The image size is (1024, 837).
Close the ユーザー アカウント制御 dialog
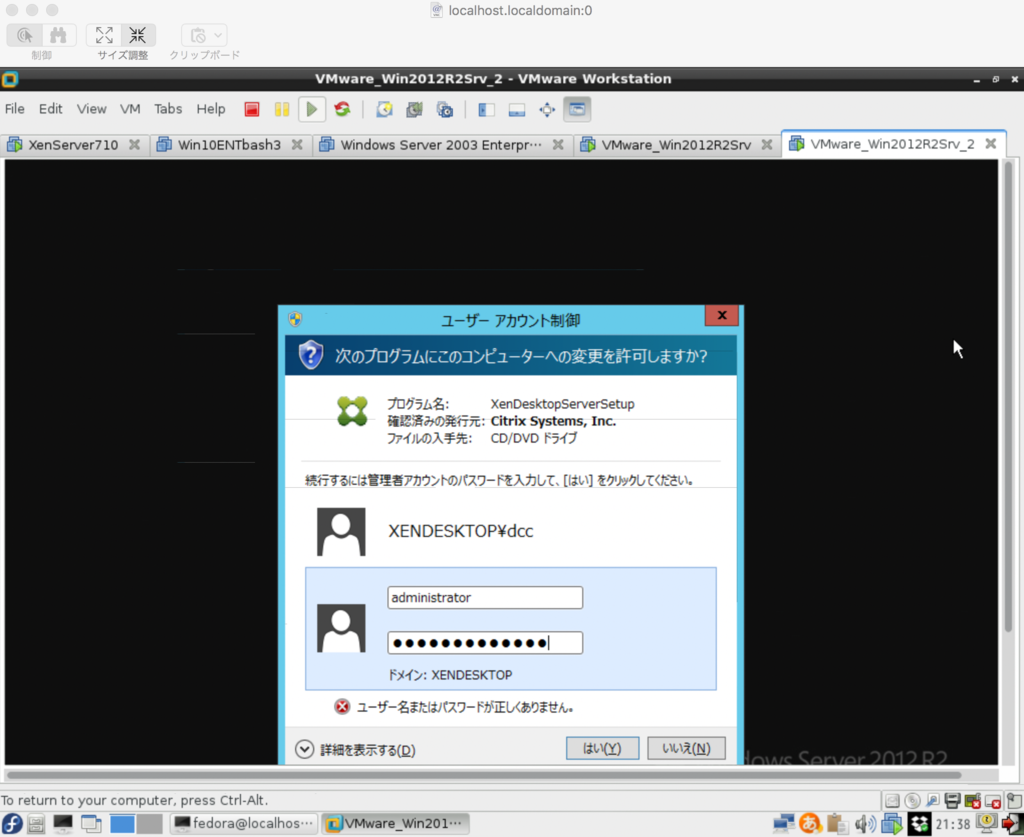[722, 315]
